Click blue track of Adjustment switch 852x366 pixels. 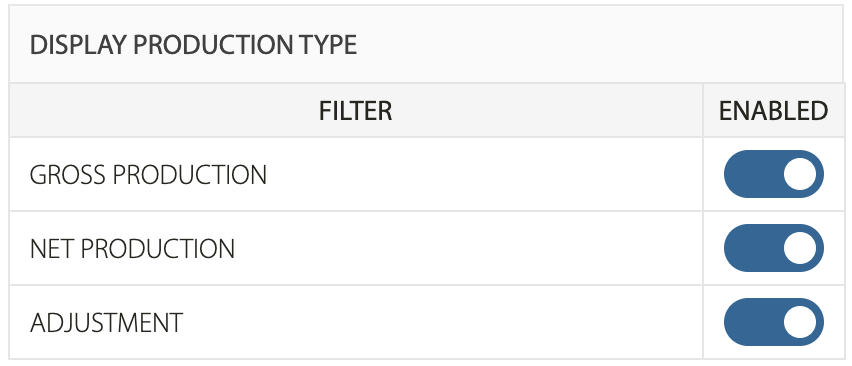(752, 322)
